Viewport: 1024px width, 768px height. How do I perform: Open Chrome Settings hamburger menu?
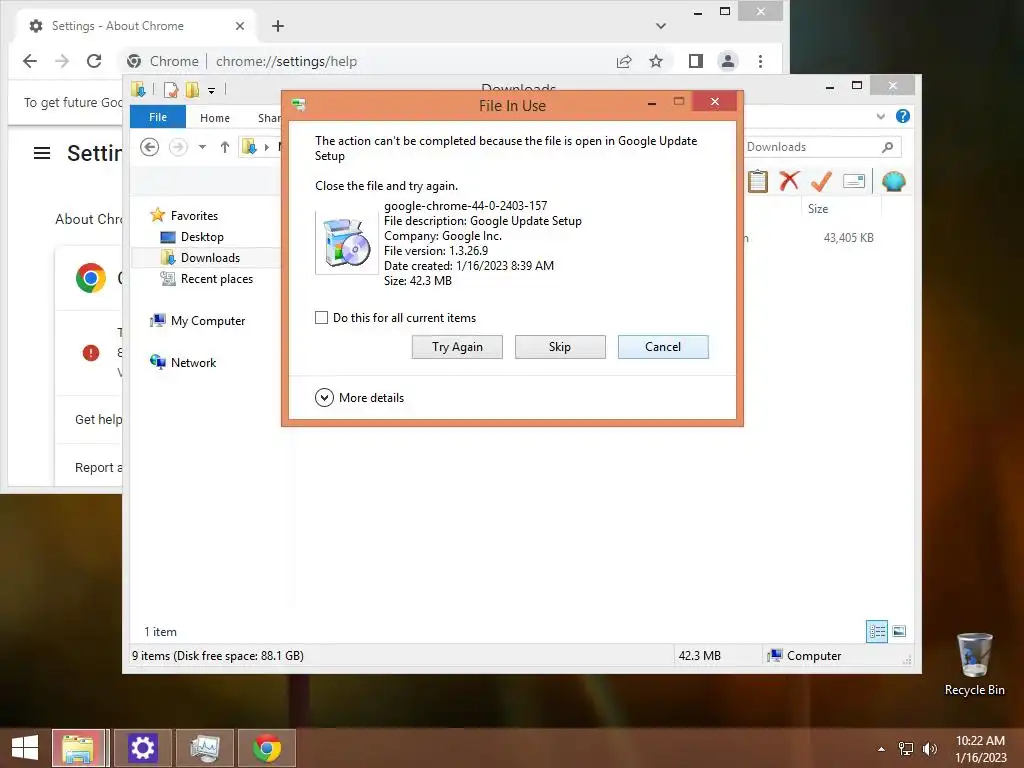click(42, 153)
